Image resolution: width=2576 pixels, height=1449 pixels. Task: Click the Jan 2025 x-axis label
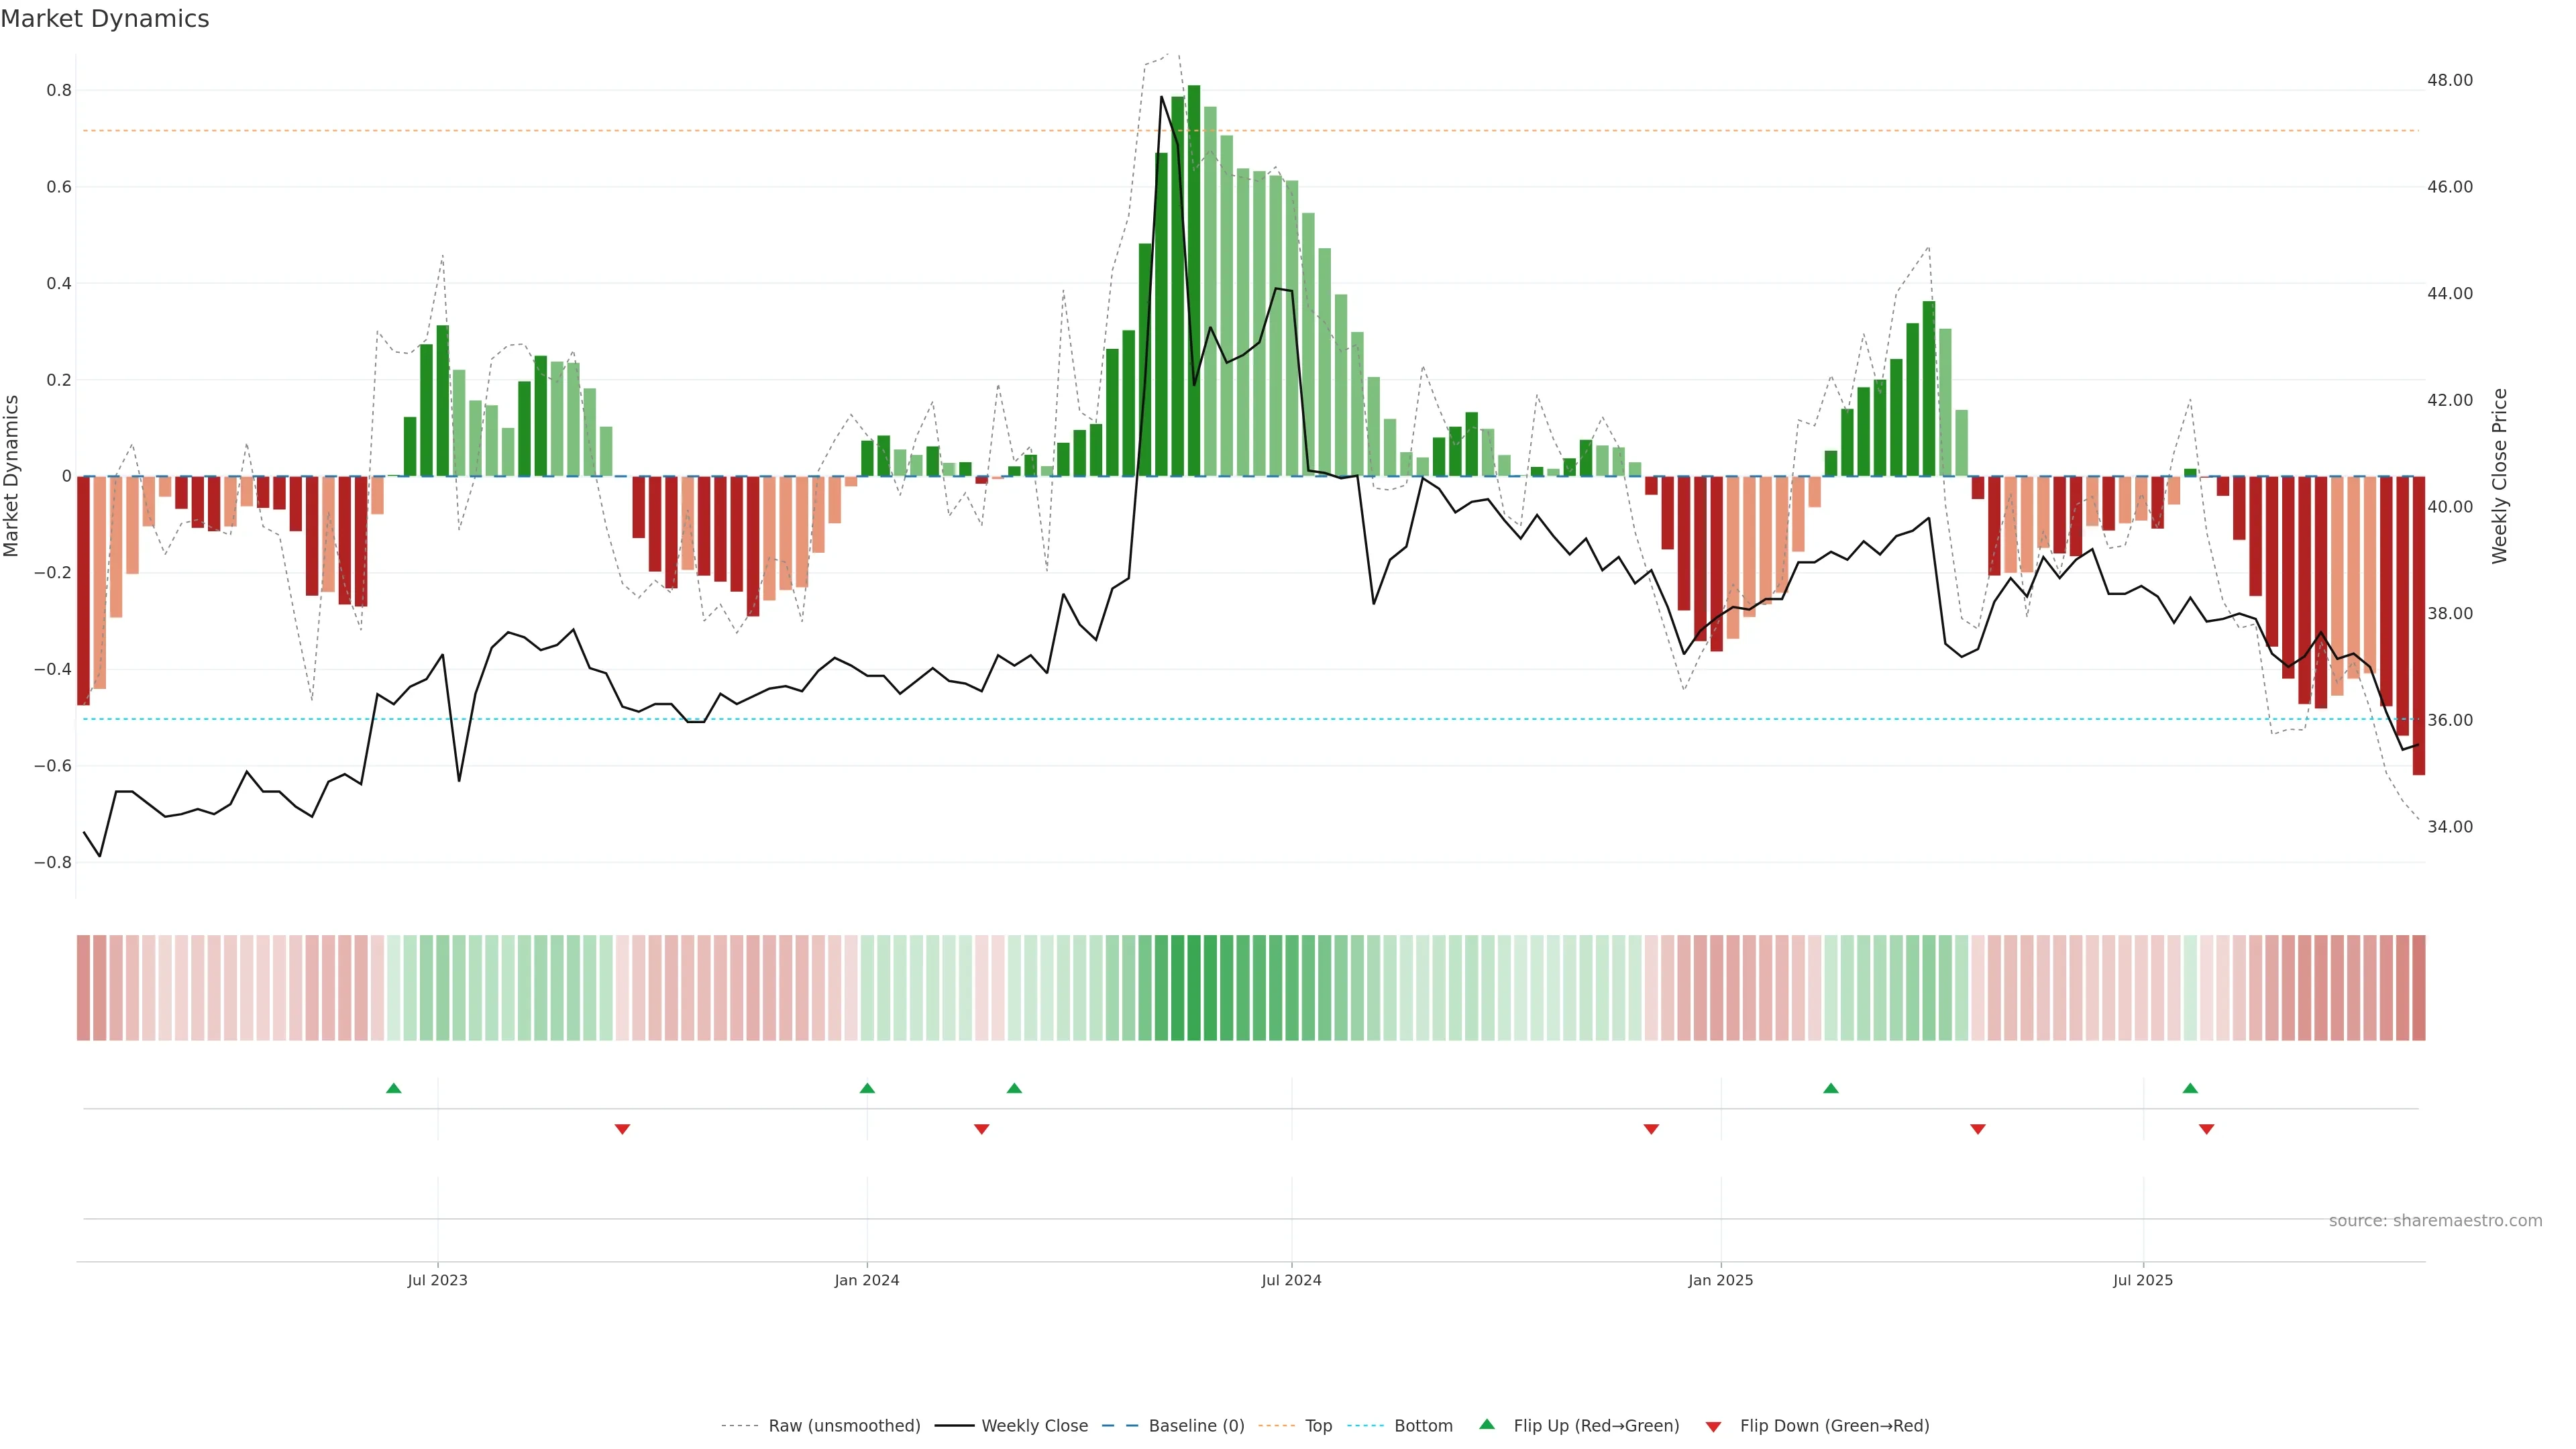(1720, 1280)
